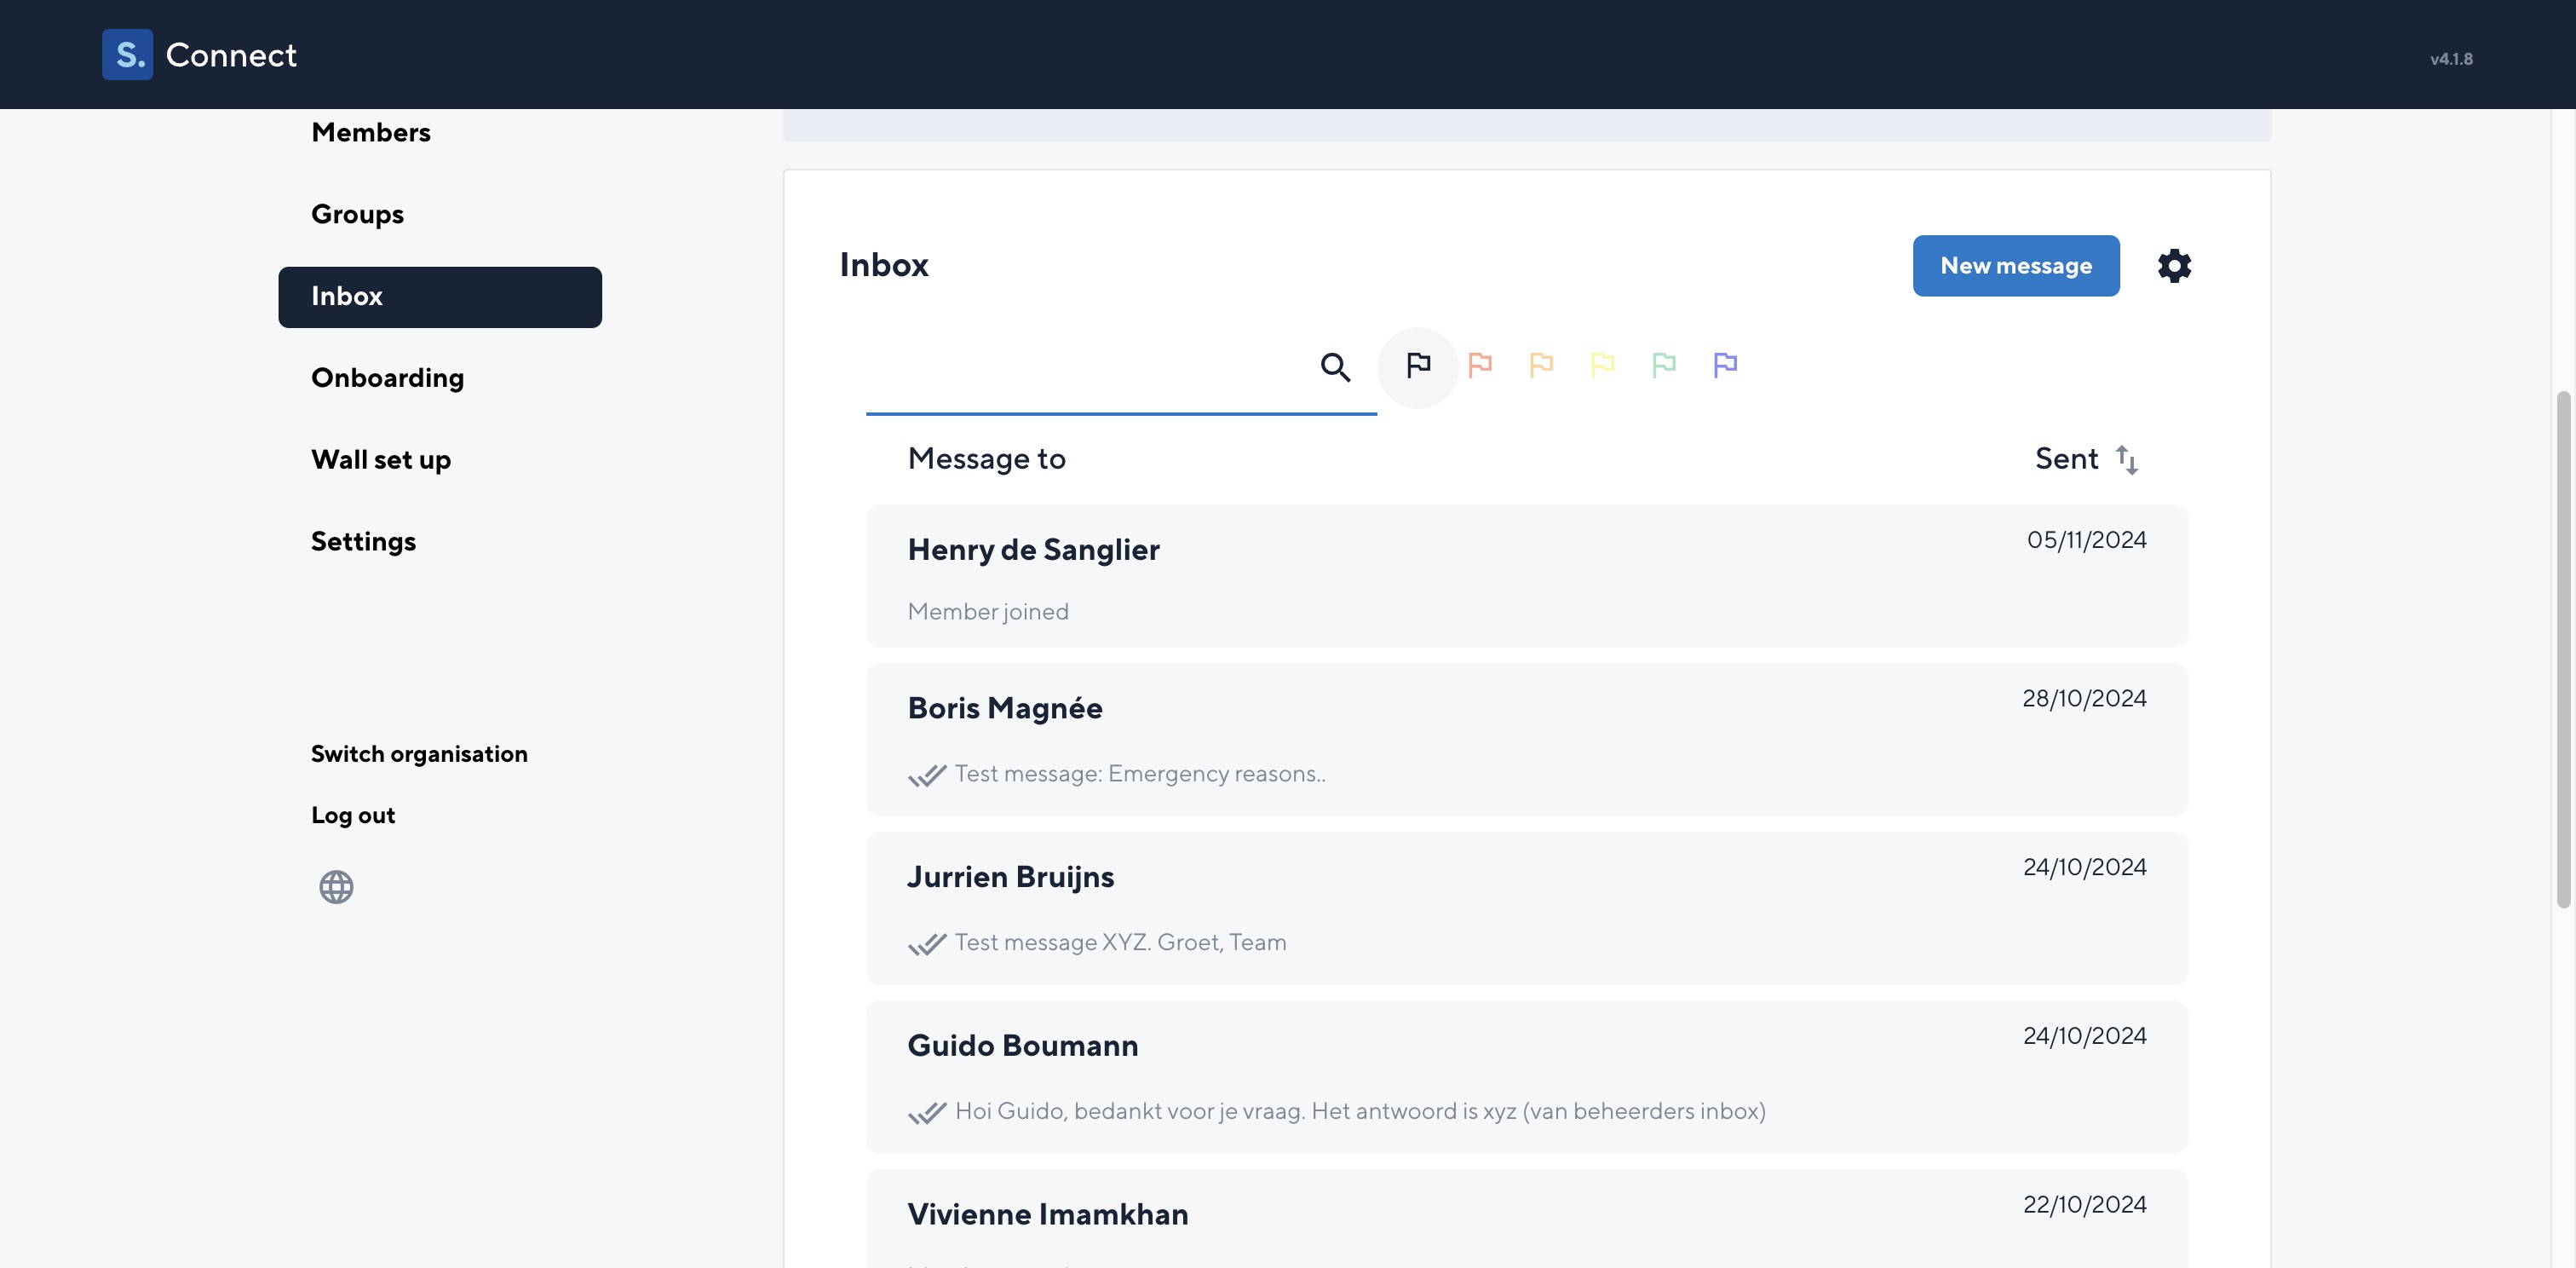
Task: Open Henry de Sanglier conversation
Action: 1526,576
